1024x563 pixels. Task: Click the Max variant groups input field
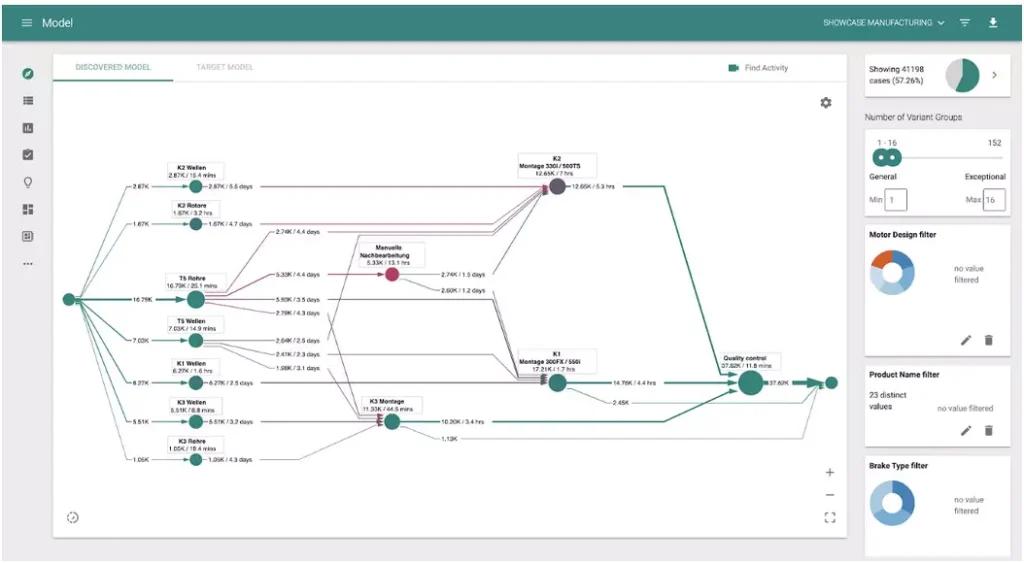point(993,200)
